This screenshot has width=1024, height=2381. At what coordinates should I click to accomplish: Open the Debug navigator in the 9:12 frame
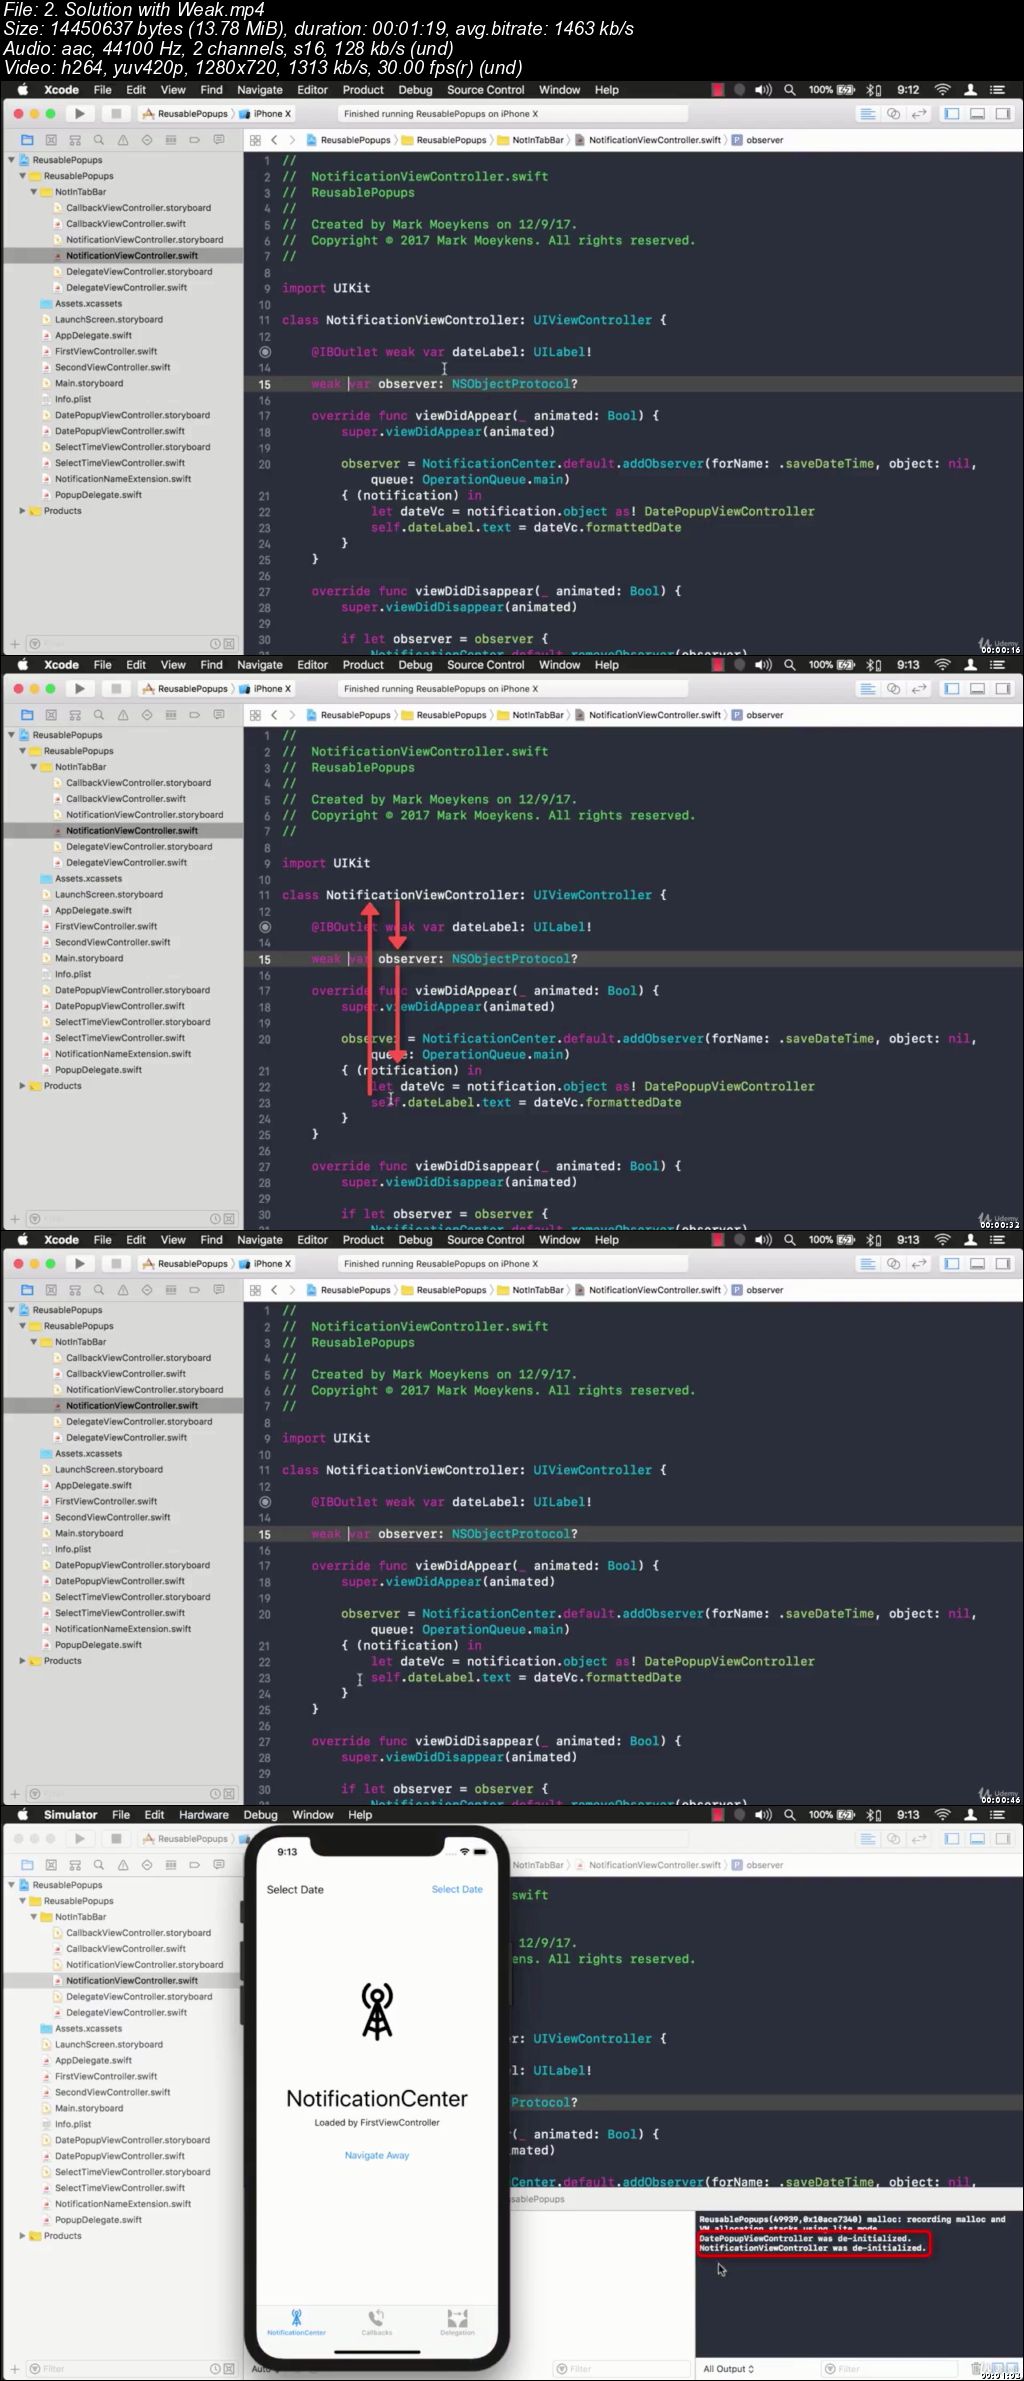[171, 140]
